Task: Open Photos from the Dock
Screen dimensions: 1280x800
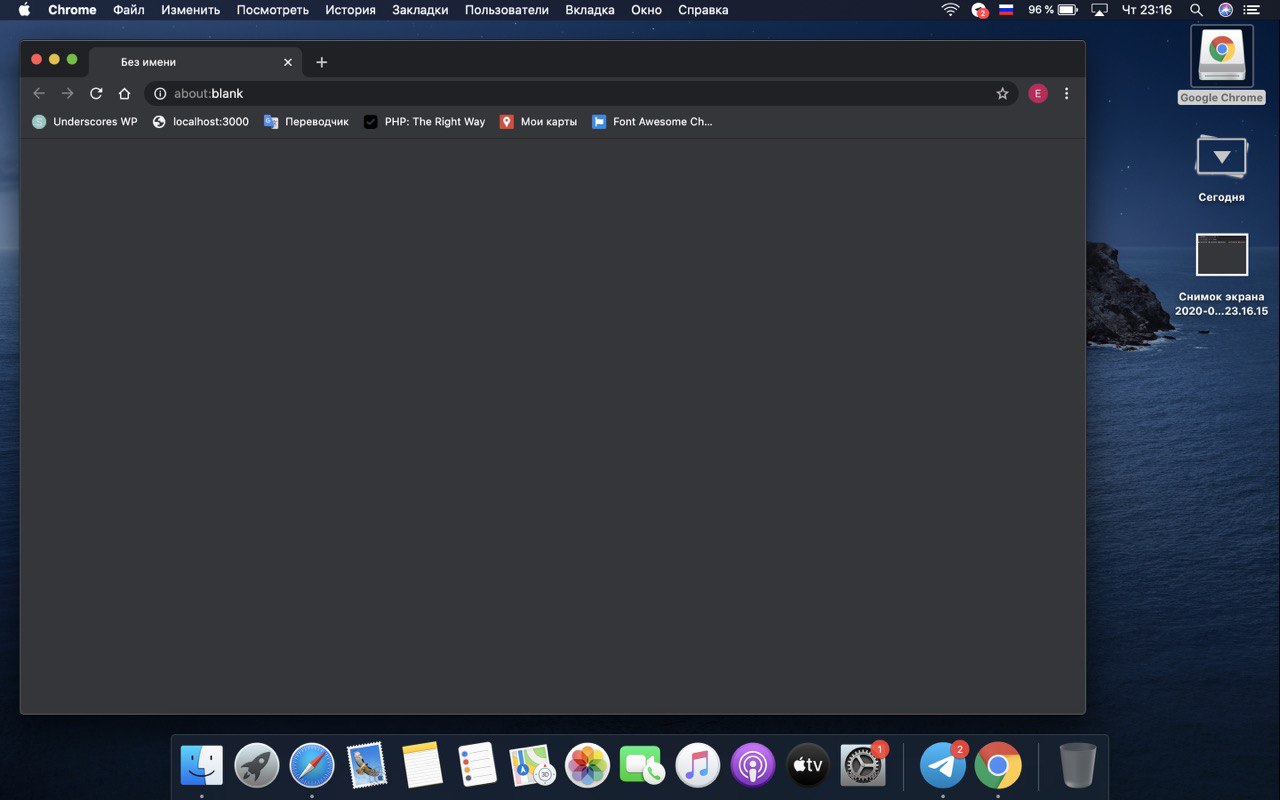Action: [x=588, y=766]
